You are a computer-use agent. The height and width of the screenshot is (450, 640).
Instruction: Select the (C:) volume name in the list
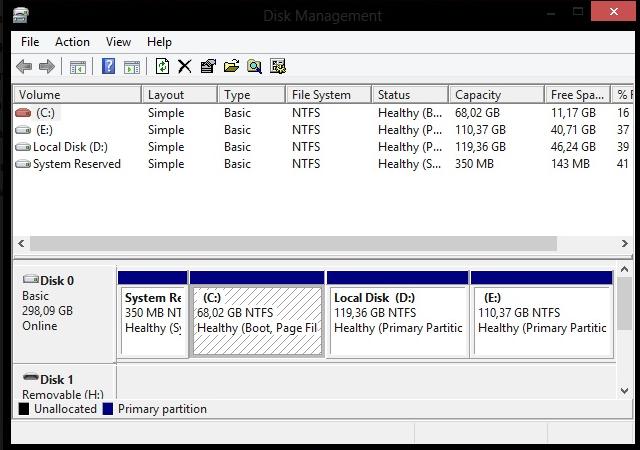(45, 113)
